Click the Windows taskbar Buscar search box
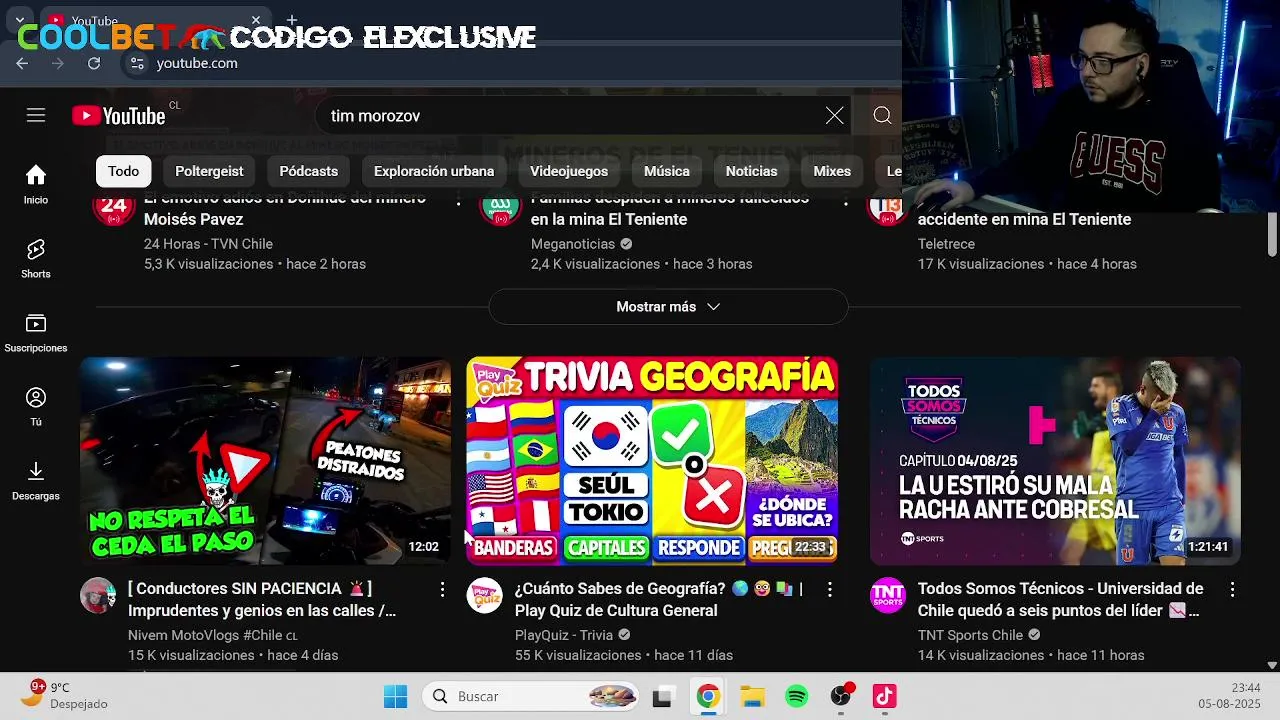Image resolution: width=1280 pixels, height=720 pixels. pos(531,696)
